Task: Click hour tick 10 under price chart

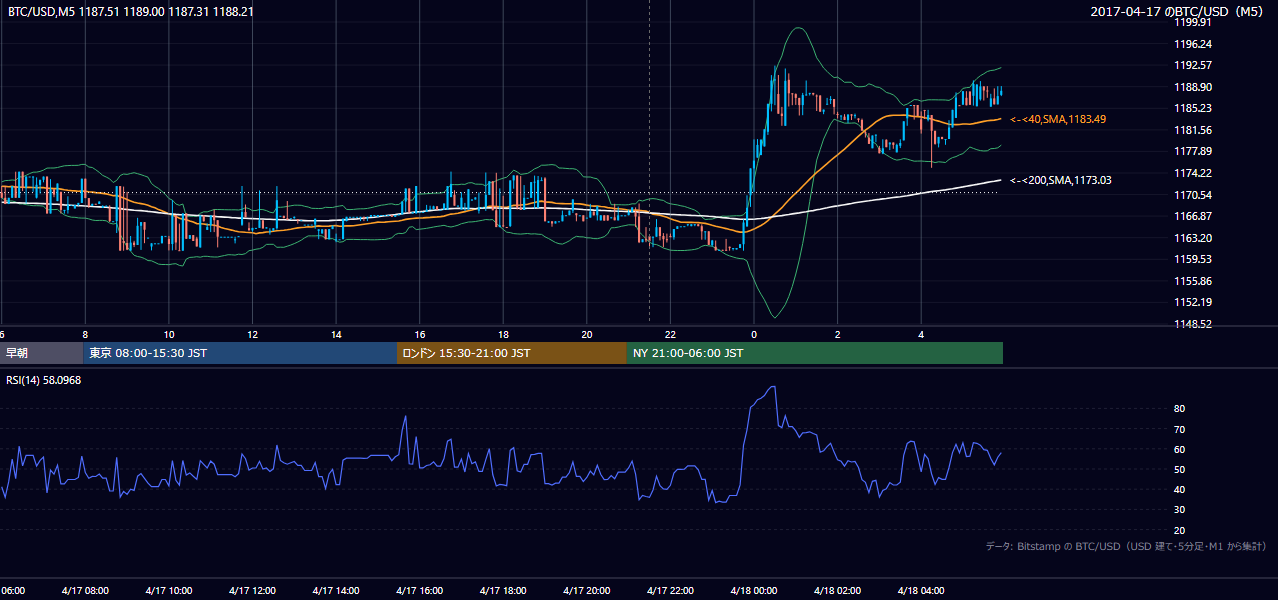Action: click(169, 334)
